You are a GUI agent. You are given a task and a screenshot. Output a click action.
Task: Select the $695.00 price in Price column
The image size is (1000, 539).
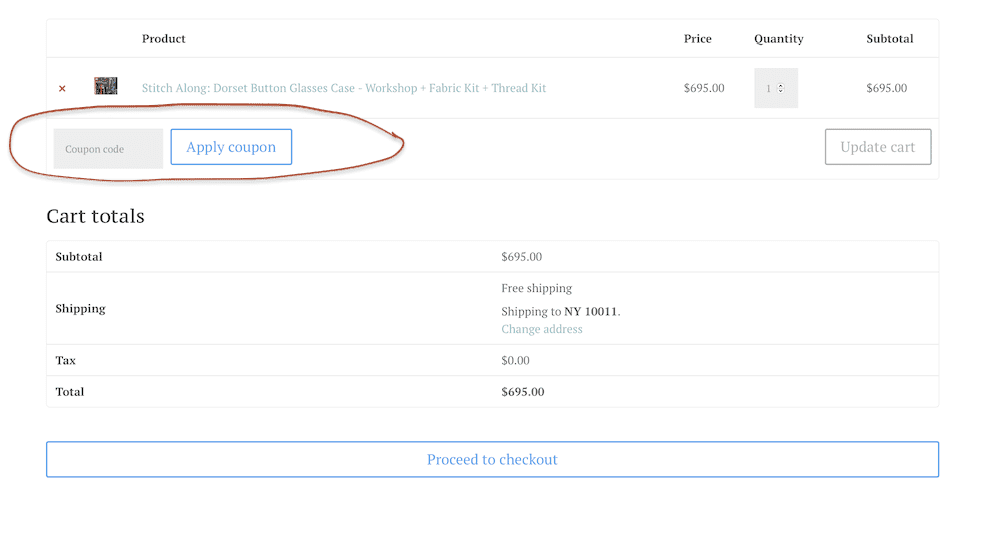[x=704, y=88]
